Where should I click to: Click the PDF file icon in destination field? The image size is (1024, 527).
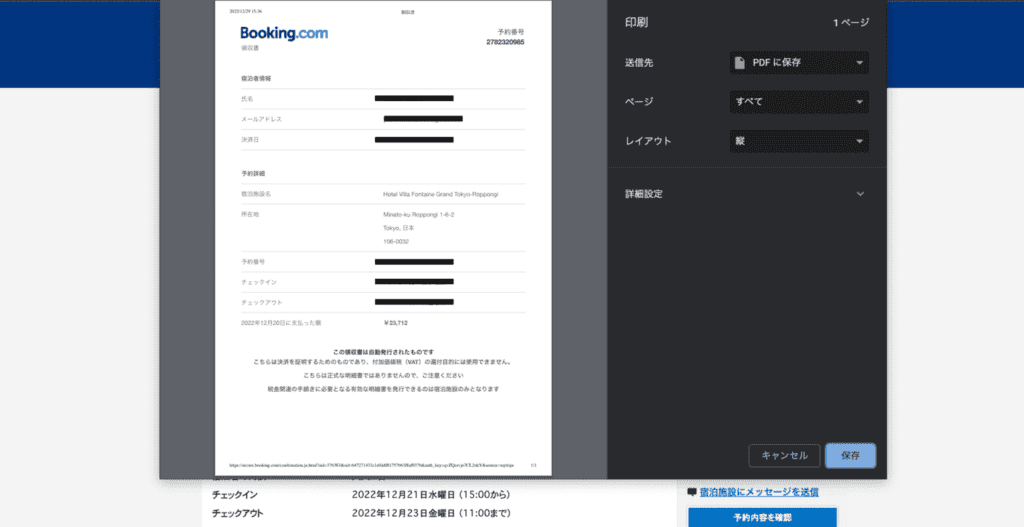tap(740, 63)
